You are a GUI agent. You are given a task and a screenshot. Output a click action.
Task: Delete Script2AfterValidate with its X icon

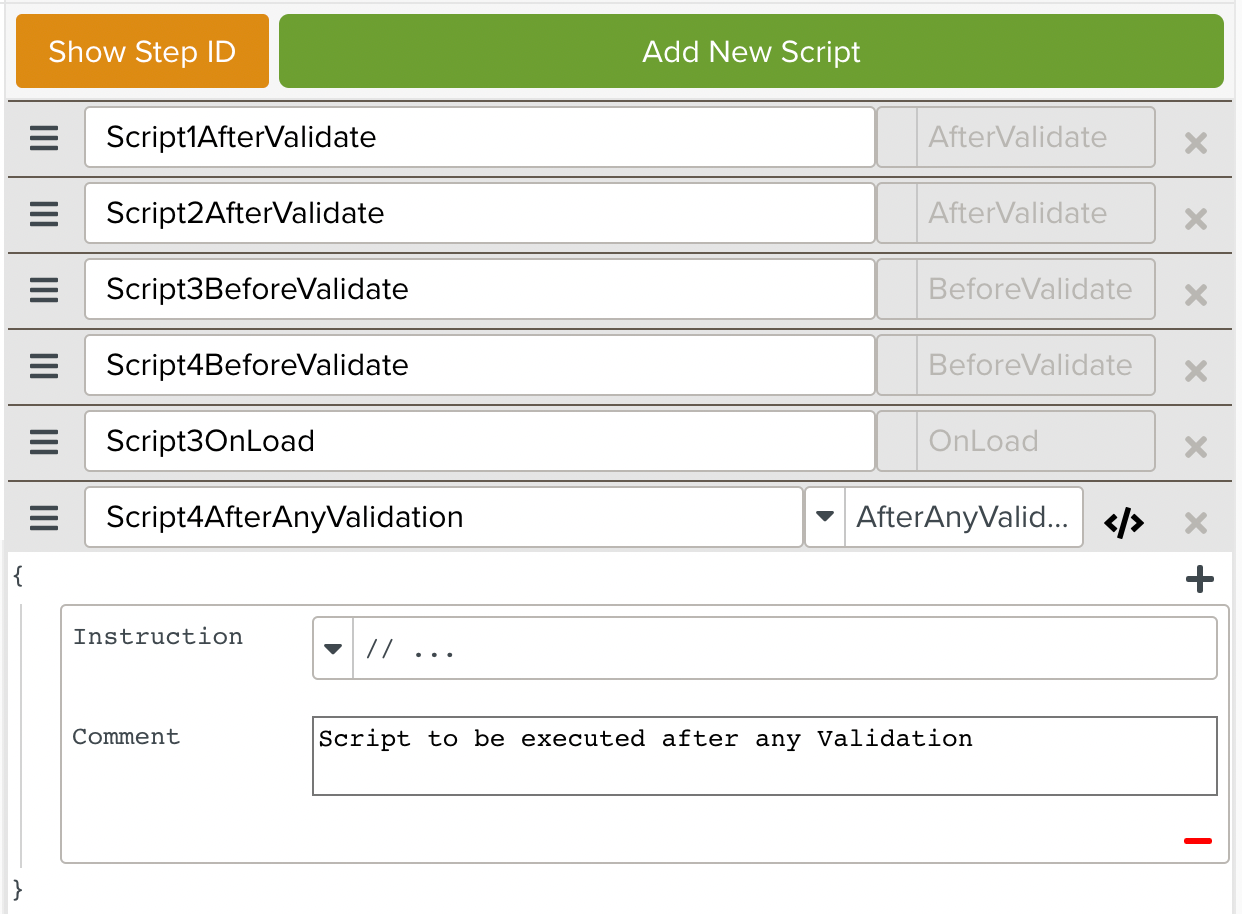point(1196,219)
